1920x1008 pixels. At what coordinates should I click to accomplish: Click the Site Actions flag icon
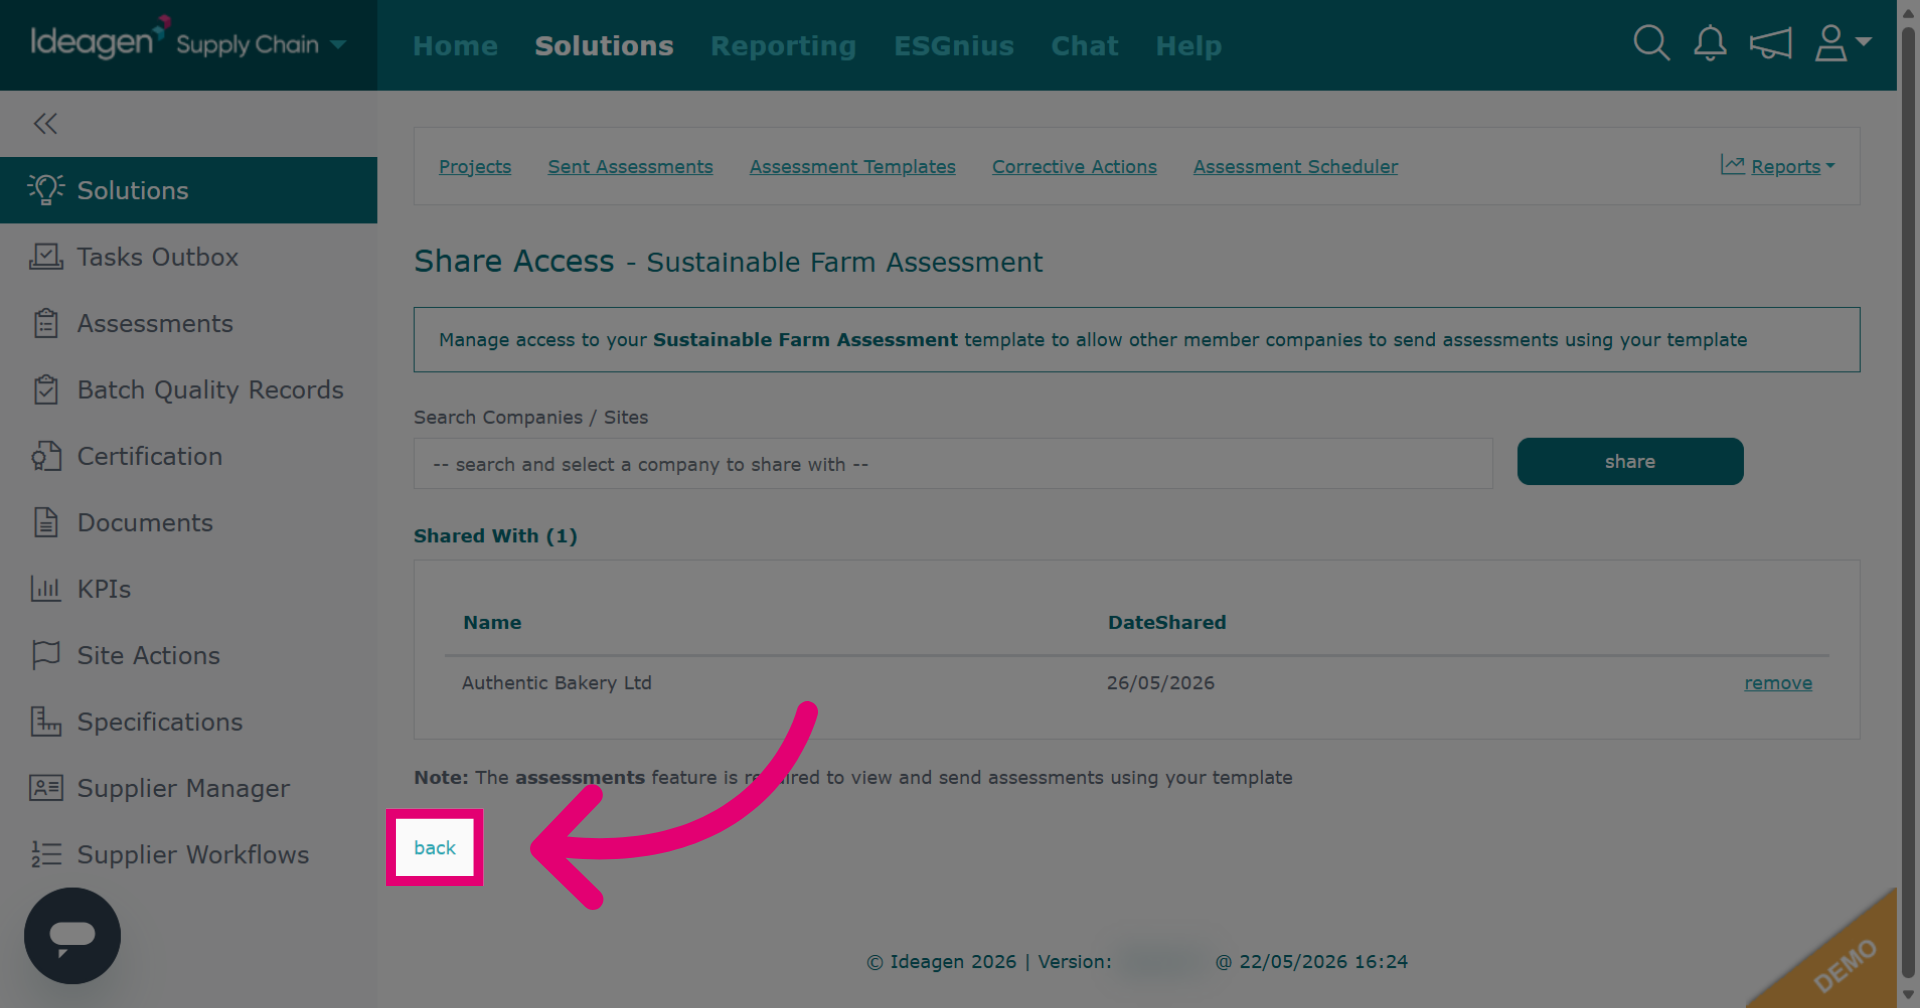click(46, 655)
